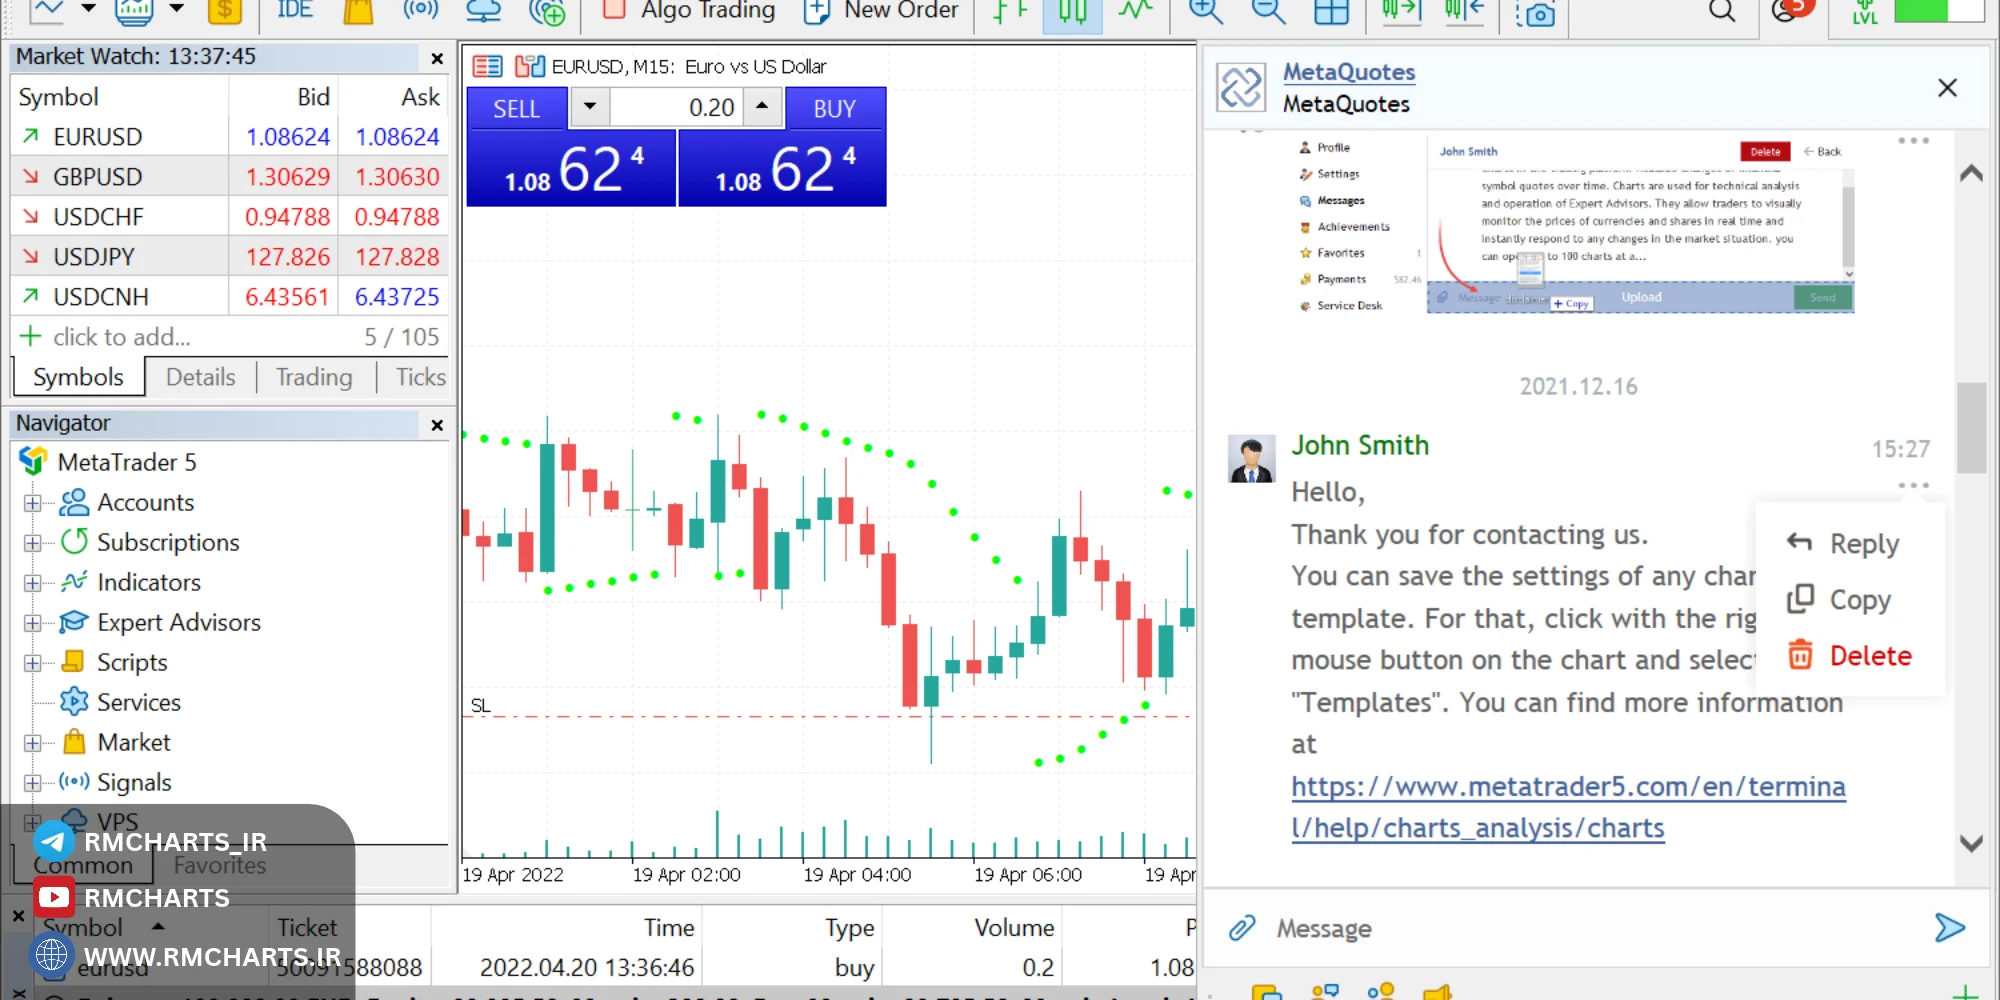Click the BUY button on the one-click panel
The width and height of the screenshot is (2000, 1000).
pyautogui.click(x=835, y=108)
